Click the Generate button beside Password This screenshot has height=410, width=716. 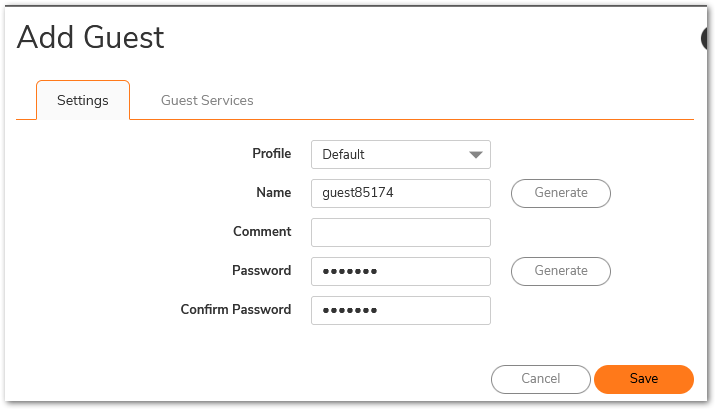560,270
